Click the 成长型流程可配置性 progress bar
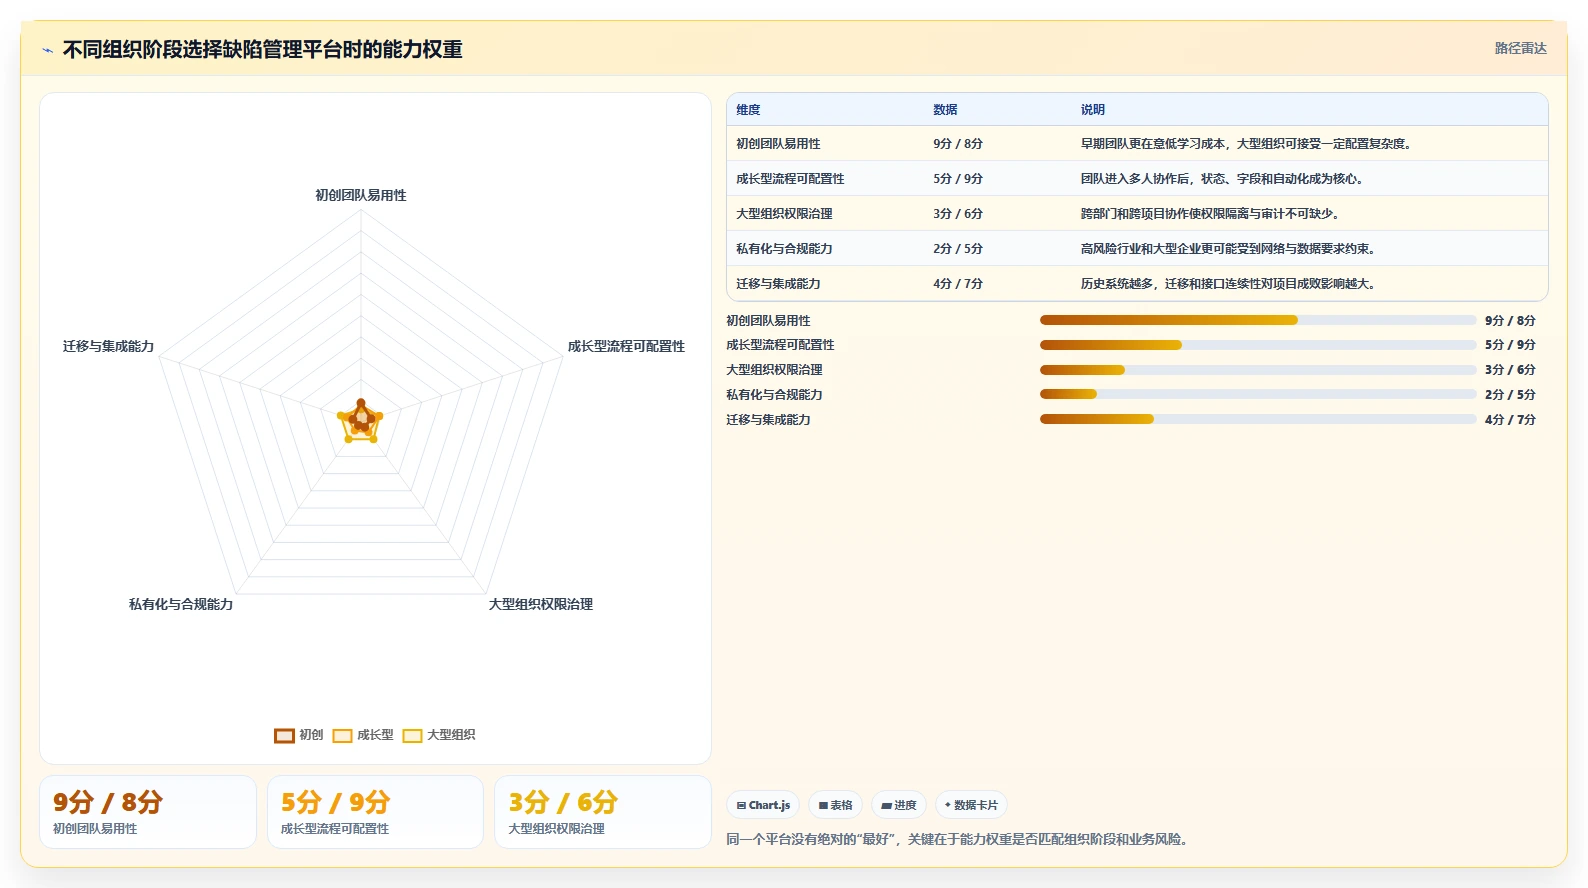The width and height of the screenshot is (1588, 888). coord(1258,345)
